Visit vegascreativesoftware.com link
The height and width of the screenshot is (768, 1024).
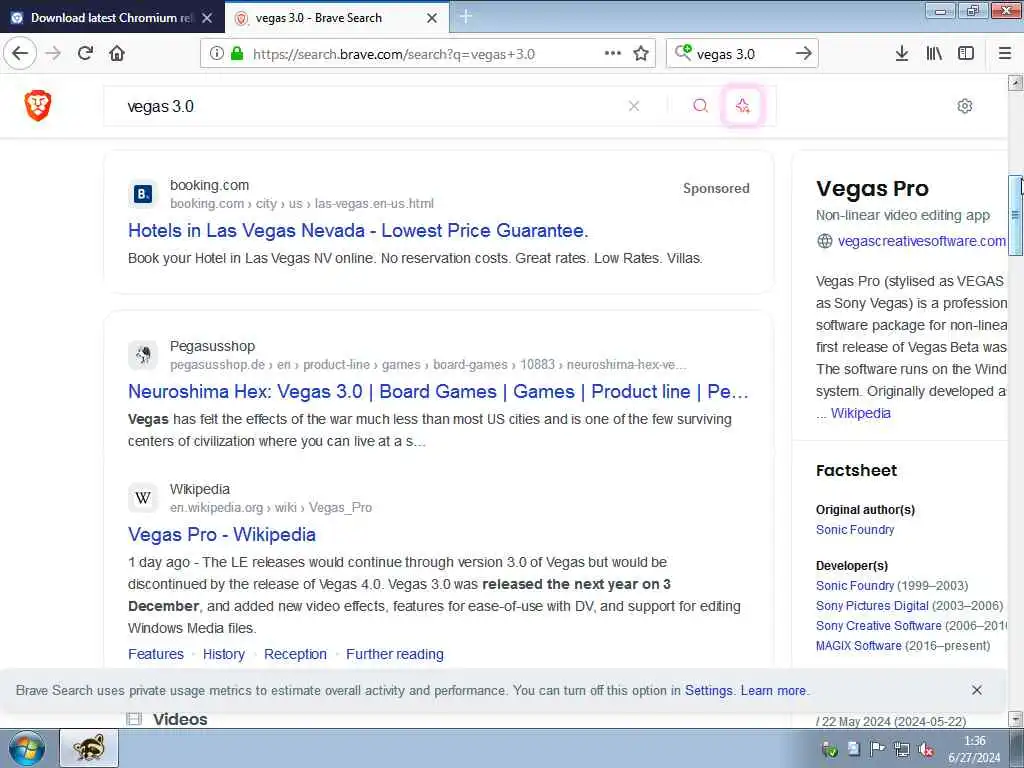pos(921,241)
